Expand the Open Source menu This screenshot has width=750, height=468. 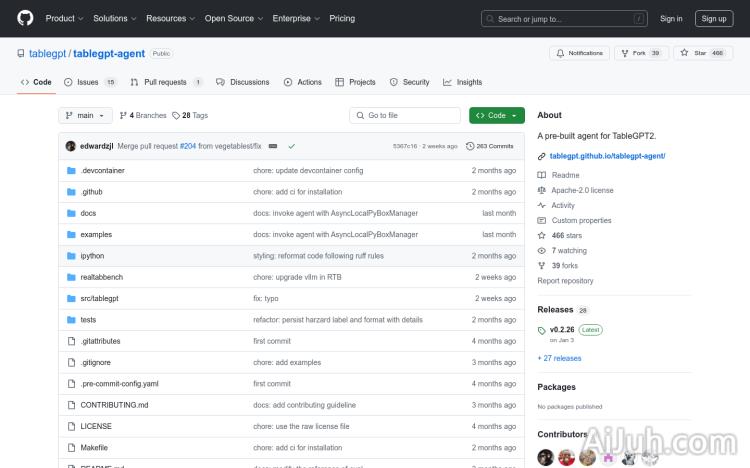tap(233, 18)
